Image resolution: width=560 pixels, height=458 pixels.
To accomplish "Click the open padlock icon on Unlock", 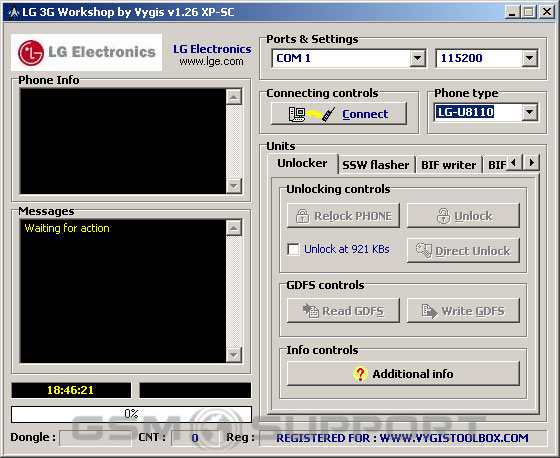I will pos(443,216).
